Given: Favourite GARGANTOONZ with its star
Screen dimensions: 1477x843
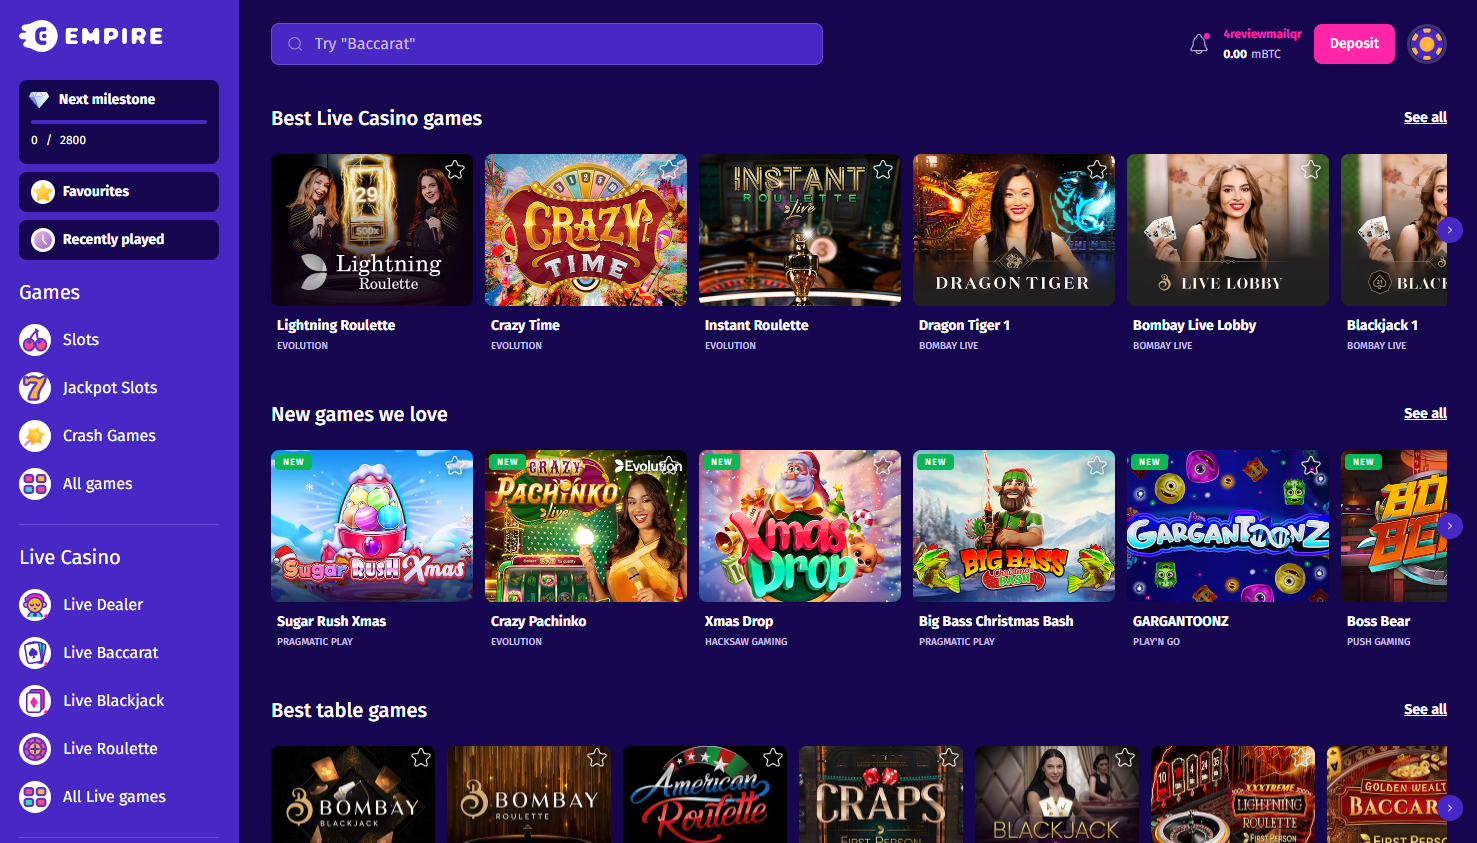Looking at the screenshot, I should pos(1311,466).
